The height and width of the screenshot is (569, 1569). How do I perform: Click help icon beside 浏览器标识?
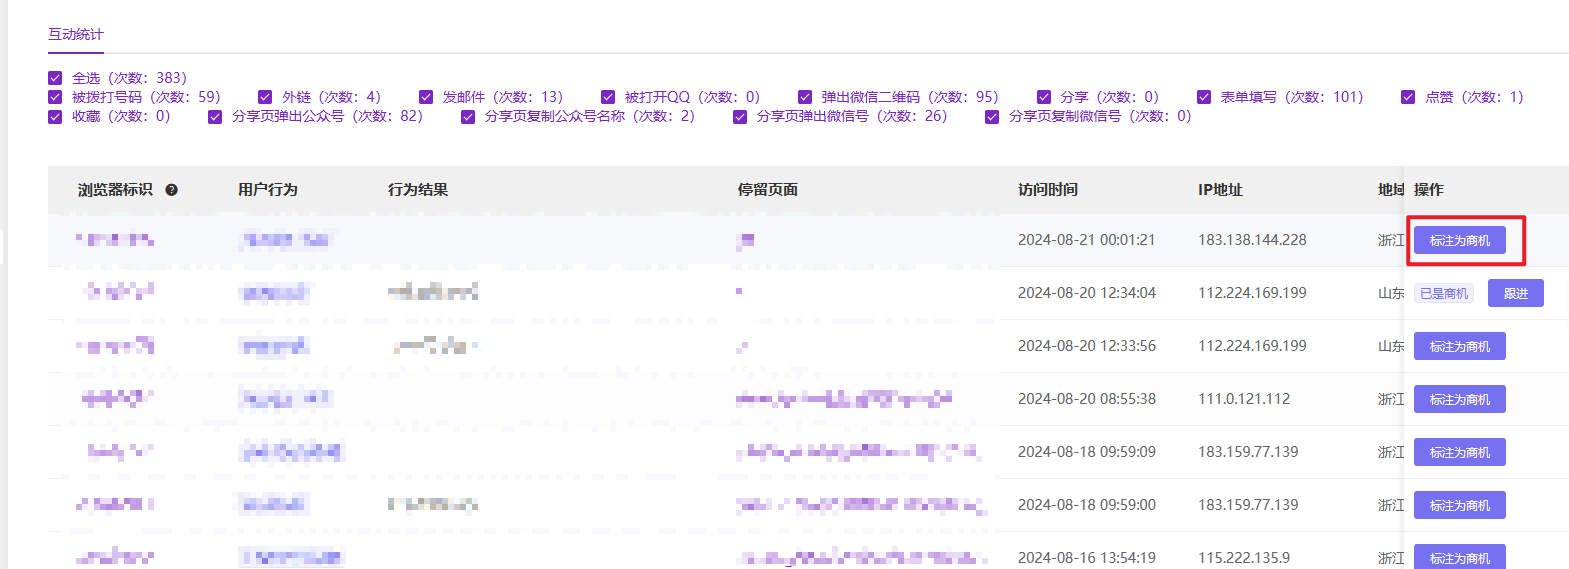pos(171,190)
